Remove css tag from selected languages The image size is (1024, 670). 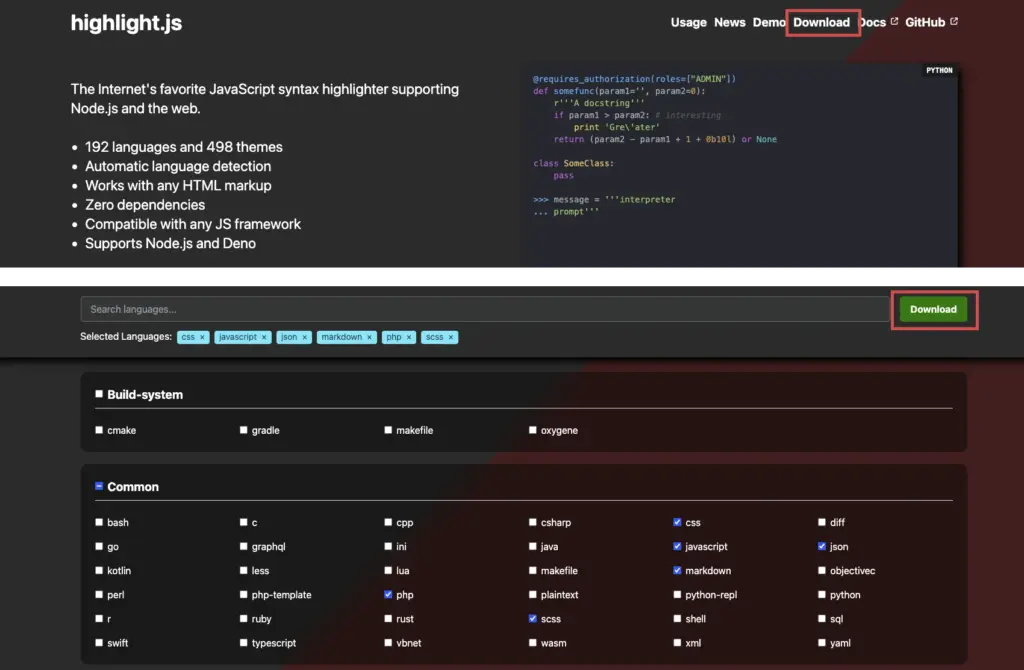pyautogui.click(x=202, y=337)
